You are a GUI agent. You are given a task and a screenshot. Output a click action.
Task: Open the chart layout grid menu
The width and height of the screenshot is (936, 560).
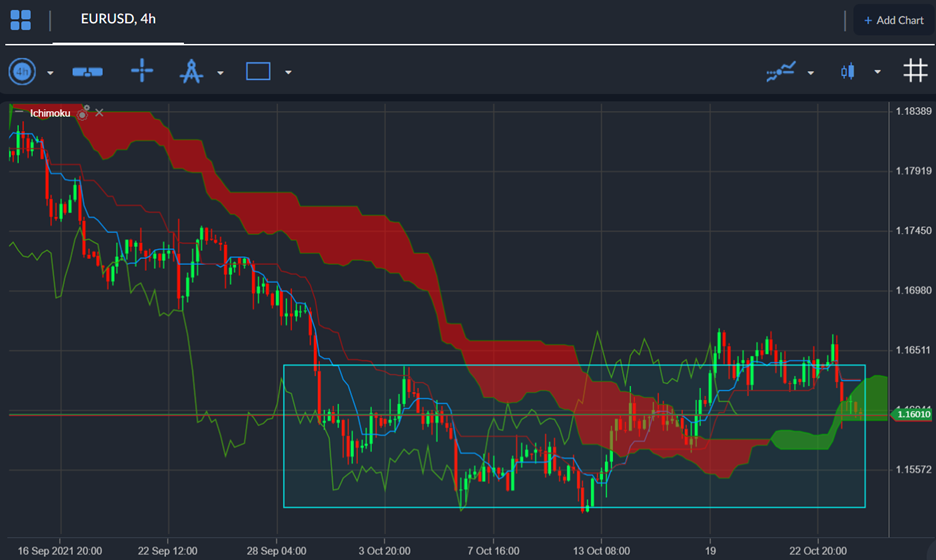pyautogui.click(x=21, y=20)
